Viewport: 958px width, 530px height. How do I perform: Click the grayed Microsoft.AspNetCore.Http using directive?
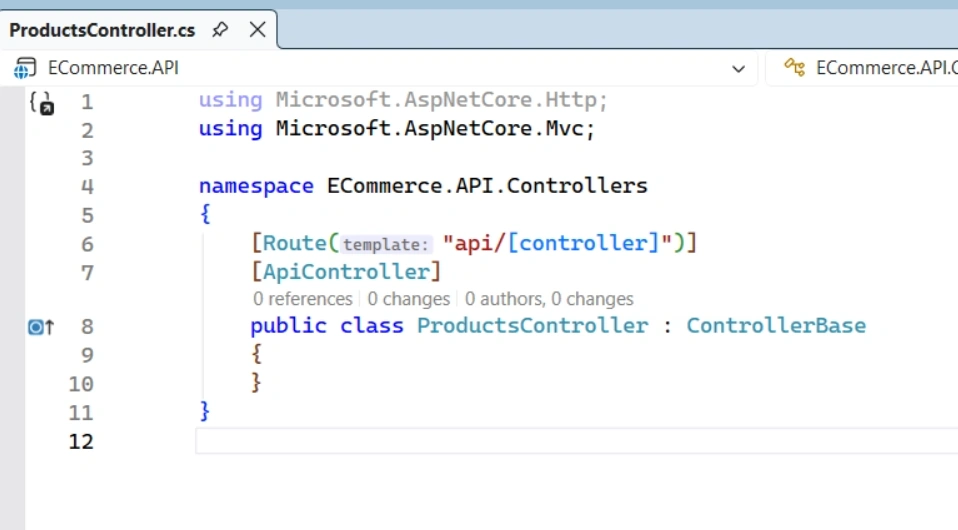pos(403,100)
